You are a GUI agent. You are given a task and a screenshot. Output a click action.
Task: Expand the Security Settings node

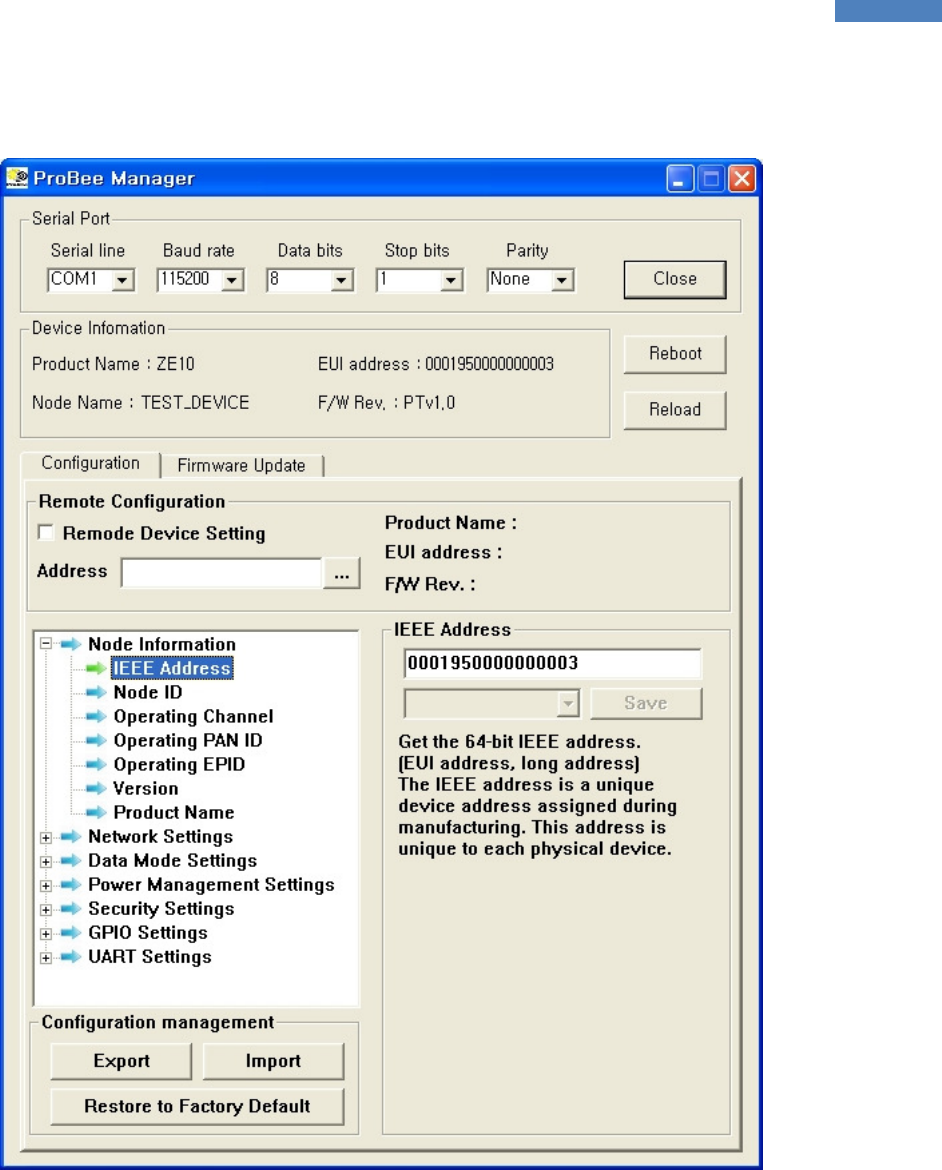[46, 910]
